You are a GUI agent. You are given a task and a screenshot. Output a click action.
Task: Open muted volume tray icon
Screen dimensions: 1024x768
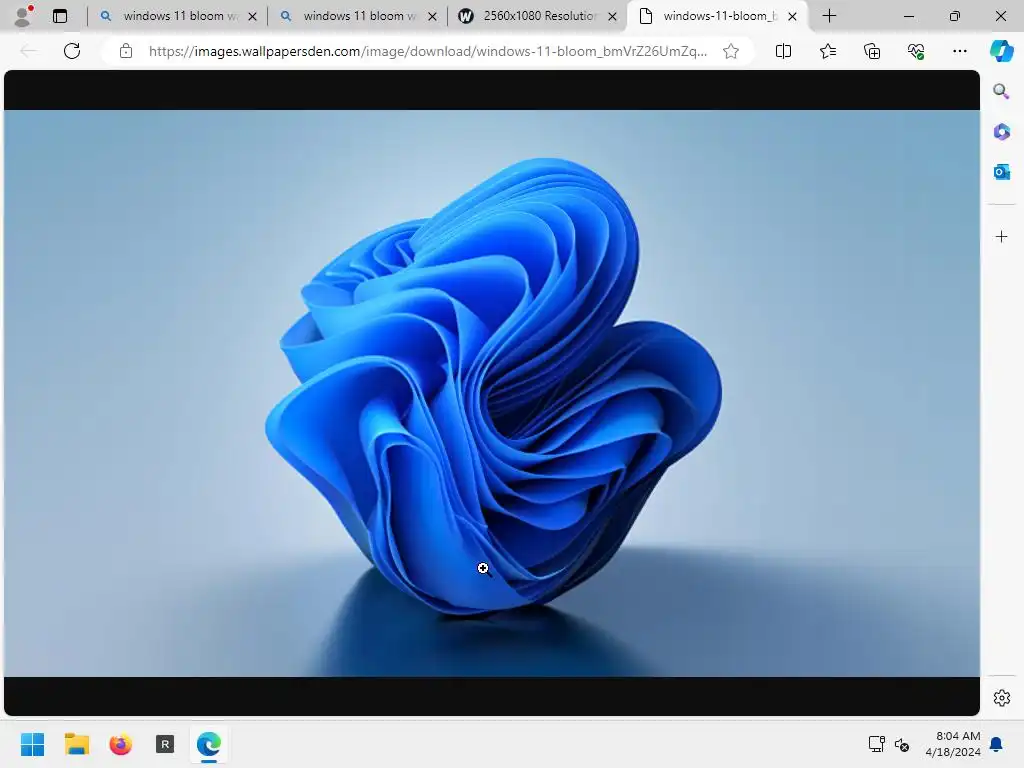pyautogui.click(x=903, y=744)
